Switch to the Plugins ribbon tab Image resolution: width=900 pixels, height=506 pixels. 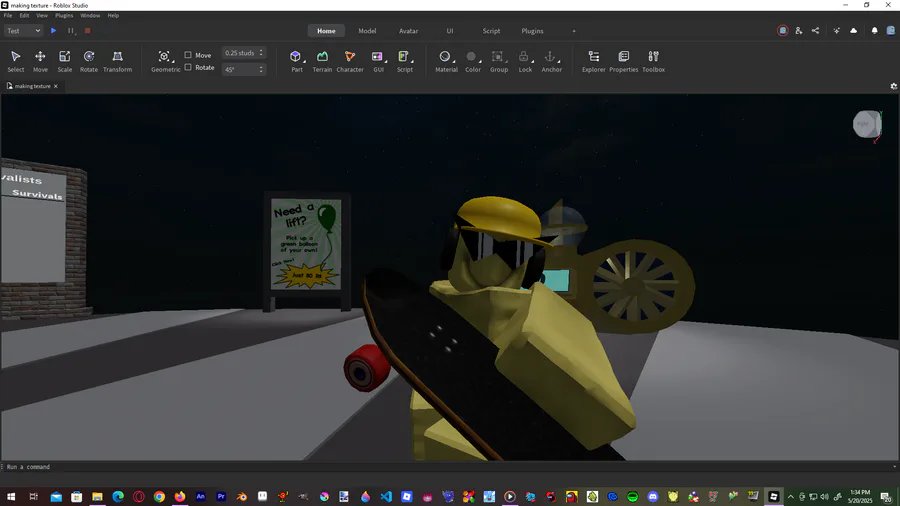tap(533, 31)
